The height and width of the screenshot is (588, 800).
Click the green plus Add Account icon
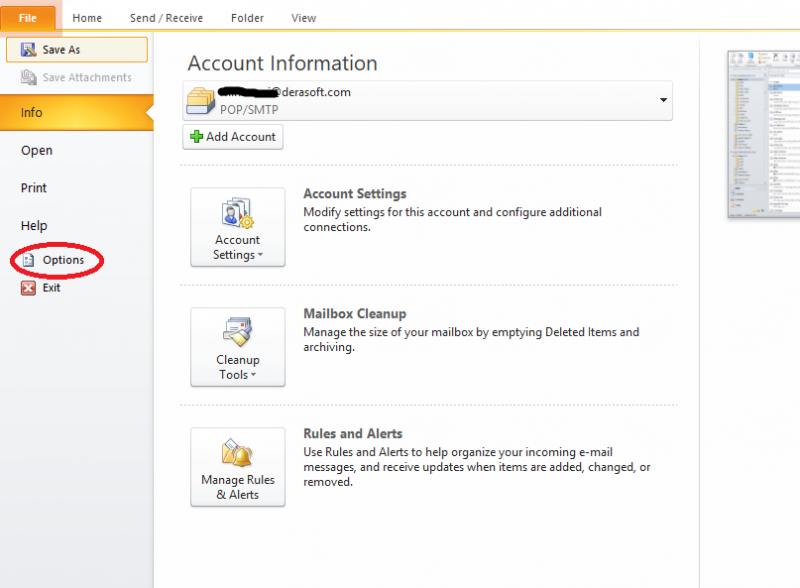pyautogui.click(x=196, y=137)
